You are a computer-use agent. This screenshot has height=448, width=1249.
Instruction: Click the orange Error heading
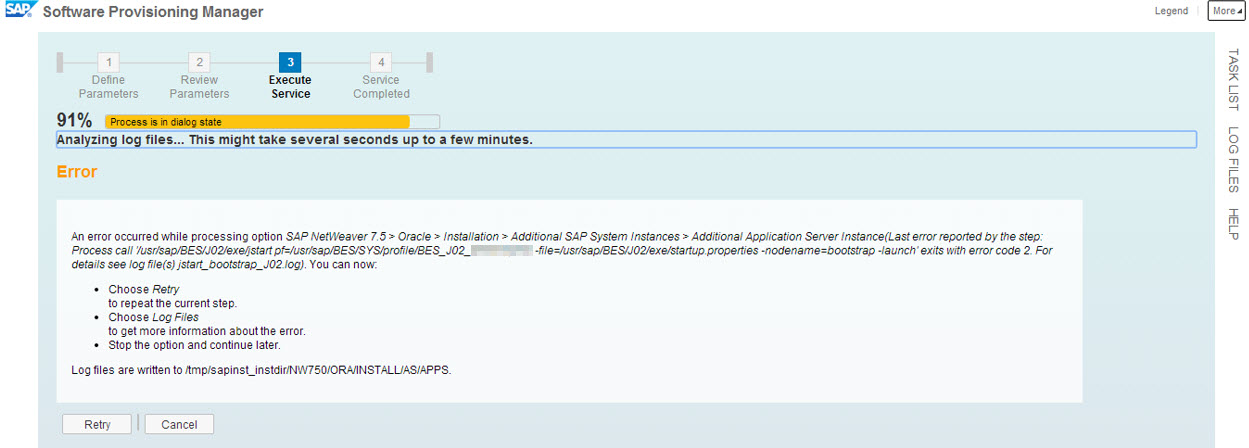pos(77,172)
